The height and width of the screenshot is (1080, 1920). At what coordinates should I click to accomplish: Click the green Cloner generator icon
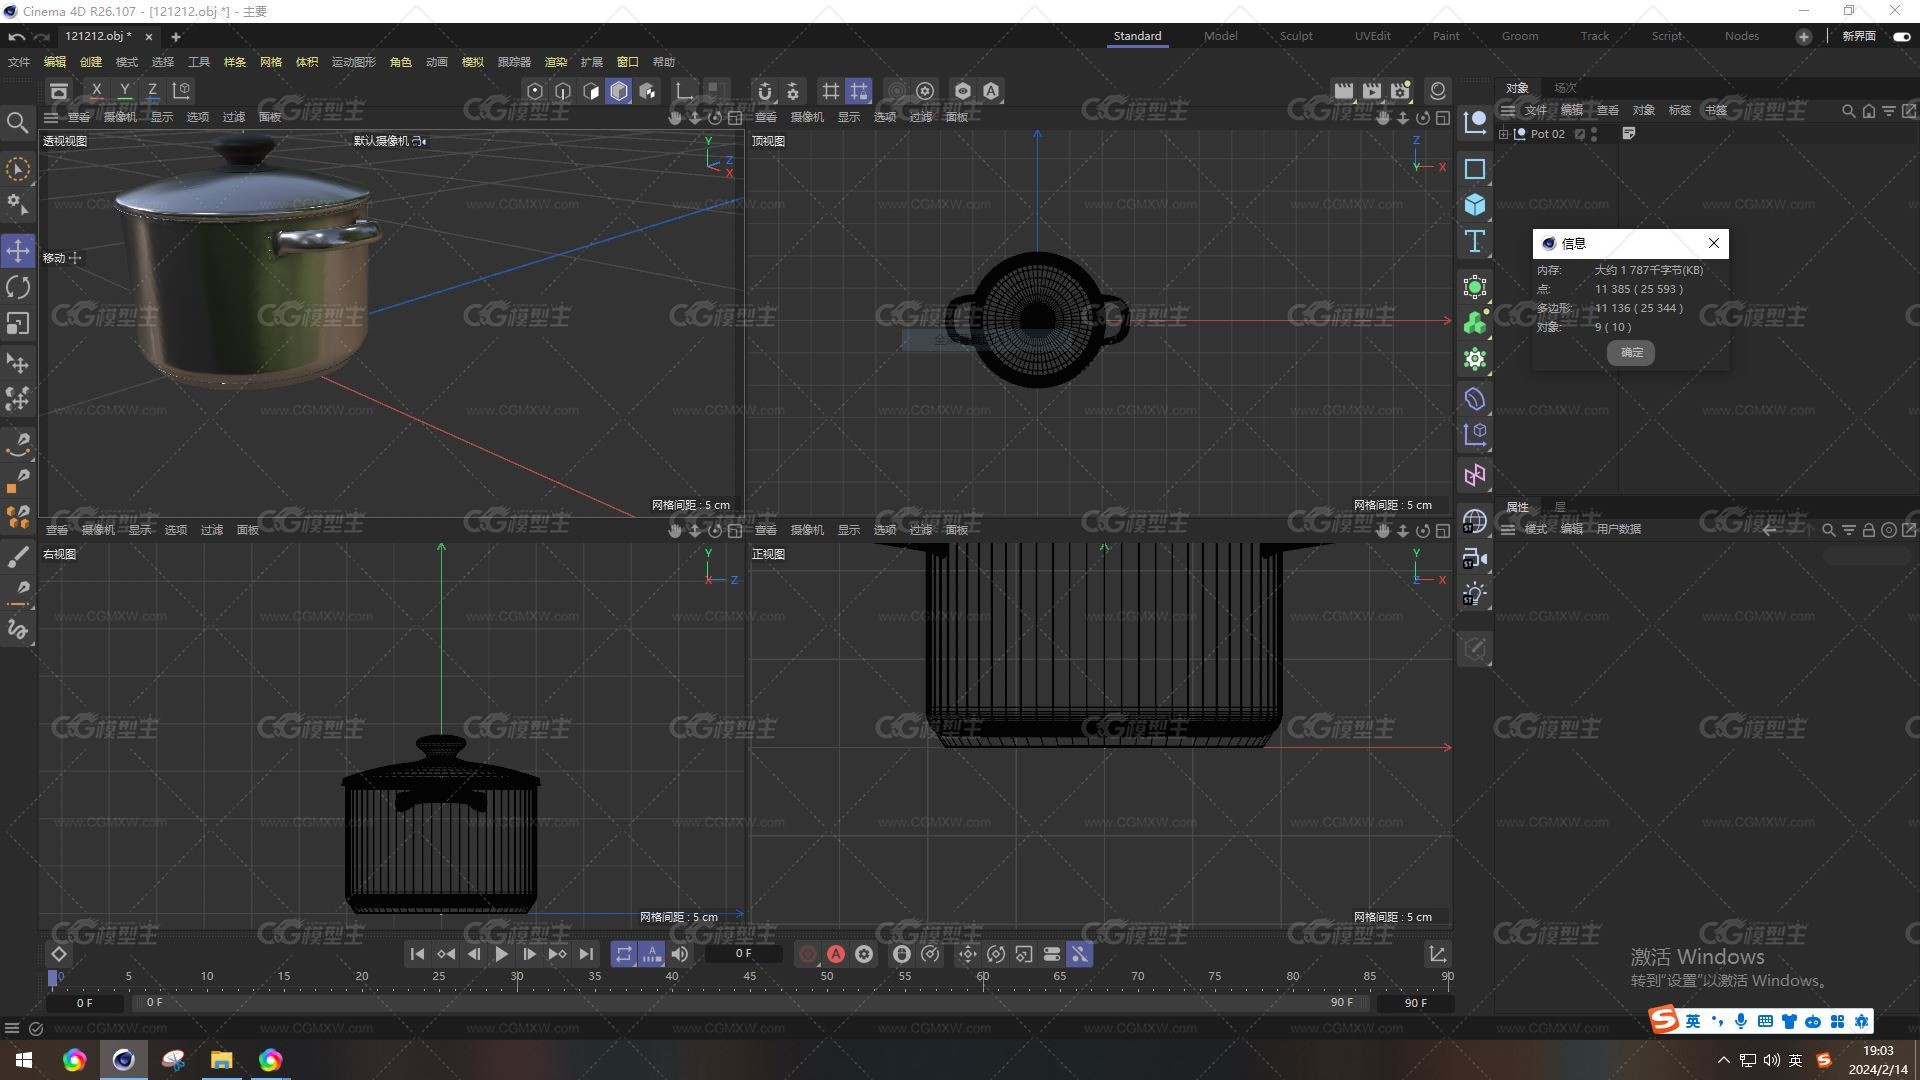tap(1475, 323)
